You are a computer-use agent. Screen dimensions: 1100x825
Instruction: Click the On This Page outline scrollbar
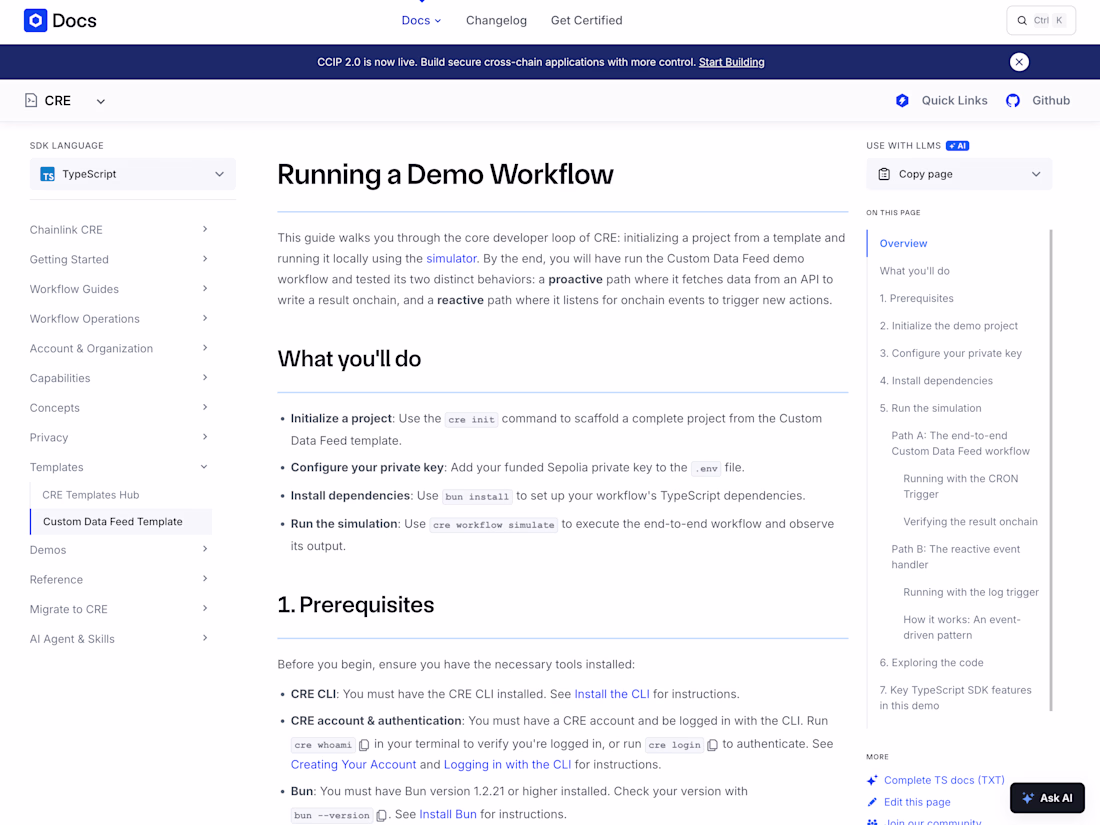coord(1051,470)
